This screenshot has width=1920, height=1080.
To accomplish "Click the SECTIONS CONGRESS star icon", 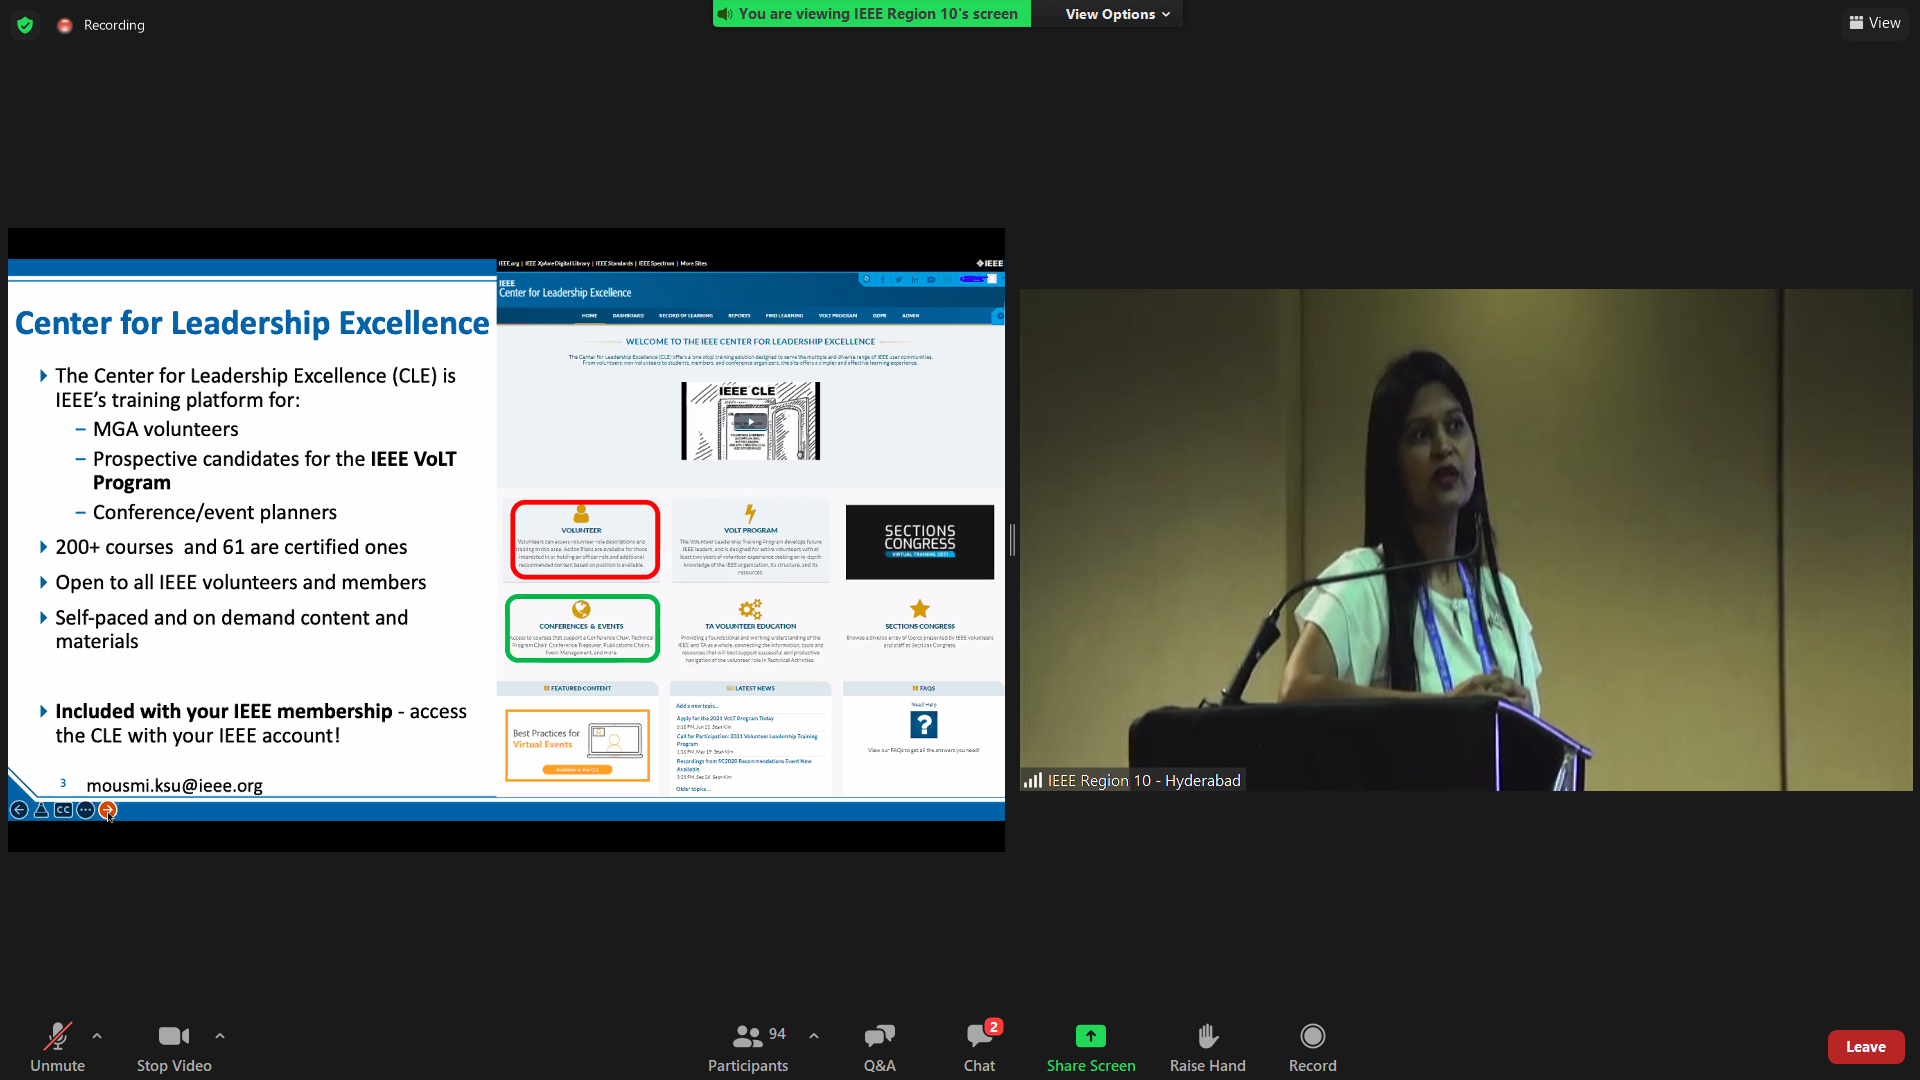I will point(920,609).
